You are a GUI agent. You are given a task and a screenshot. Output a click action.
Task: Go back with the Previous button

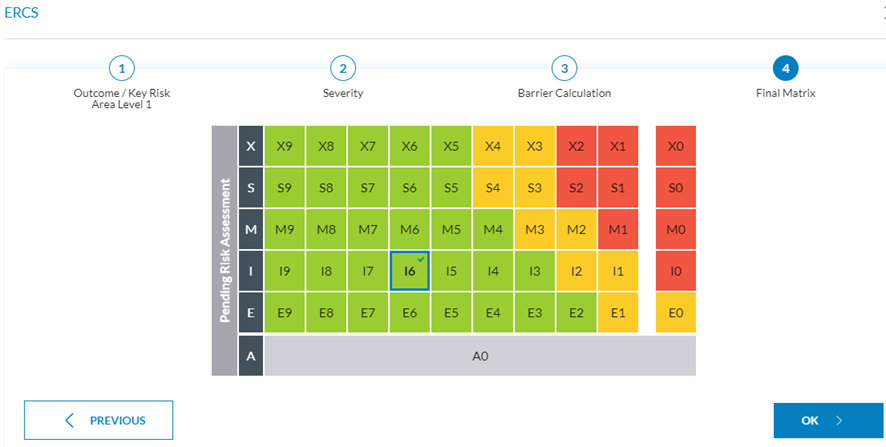(x=99, y=420)
